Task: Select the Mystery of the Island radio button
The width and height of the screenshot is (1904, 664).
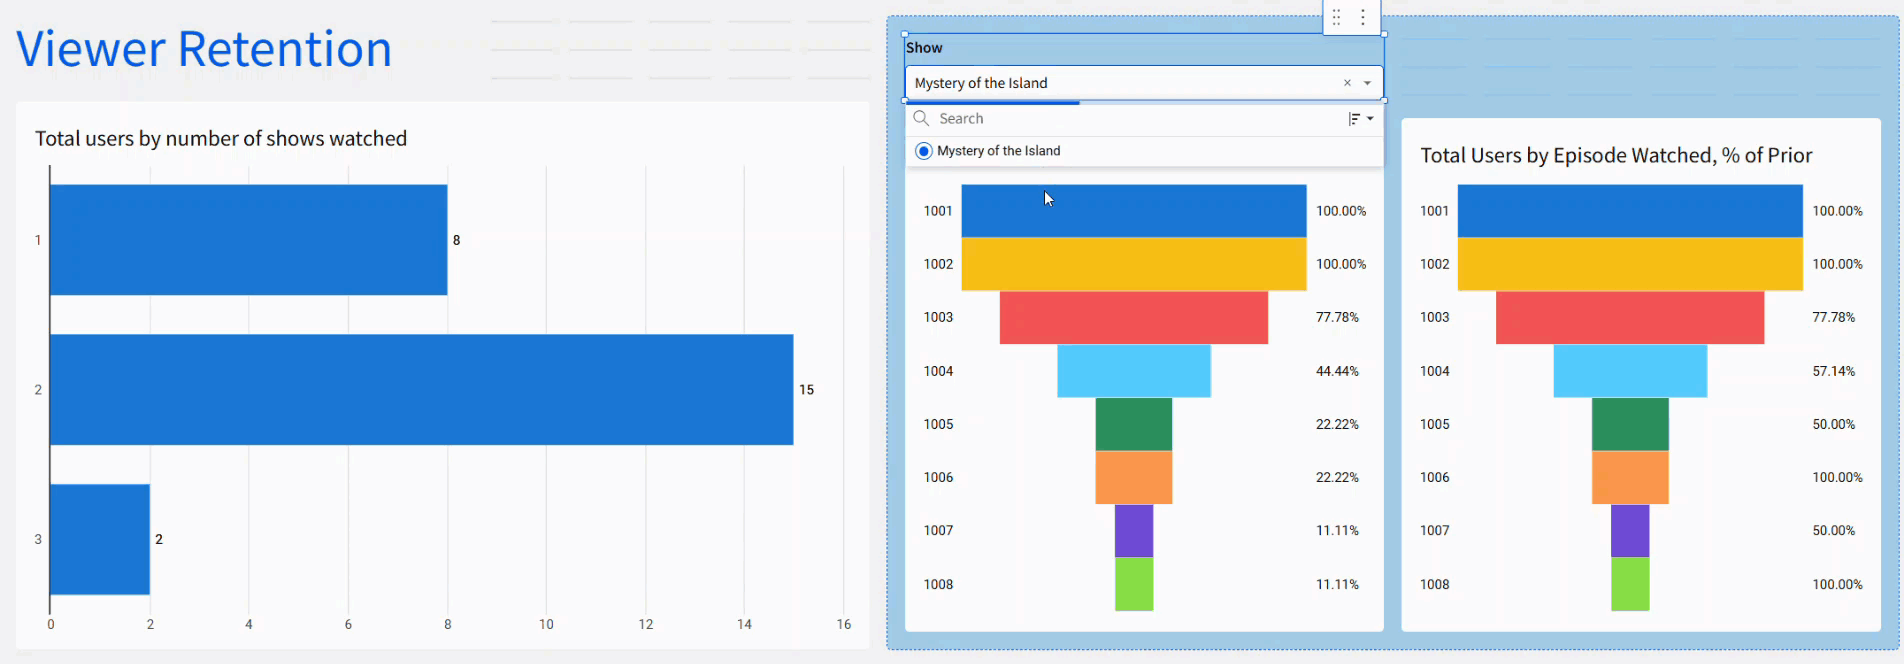Action: click(924, 151)
